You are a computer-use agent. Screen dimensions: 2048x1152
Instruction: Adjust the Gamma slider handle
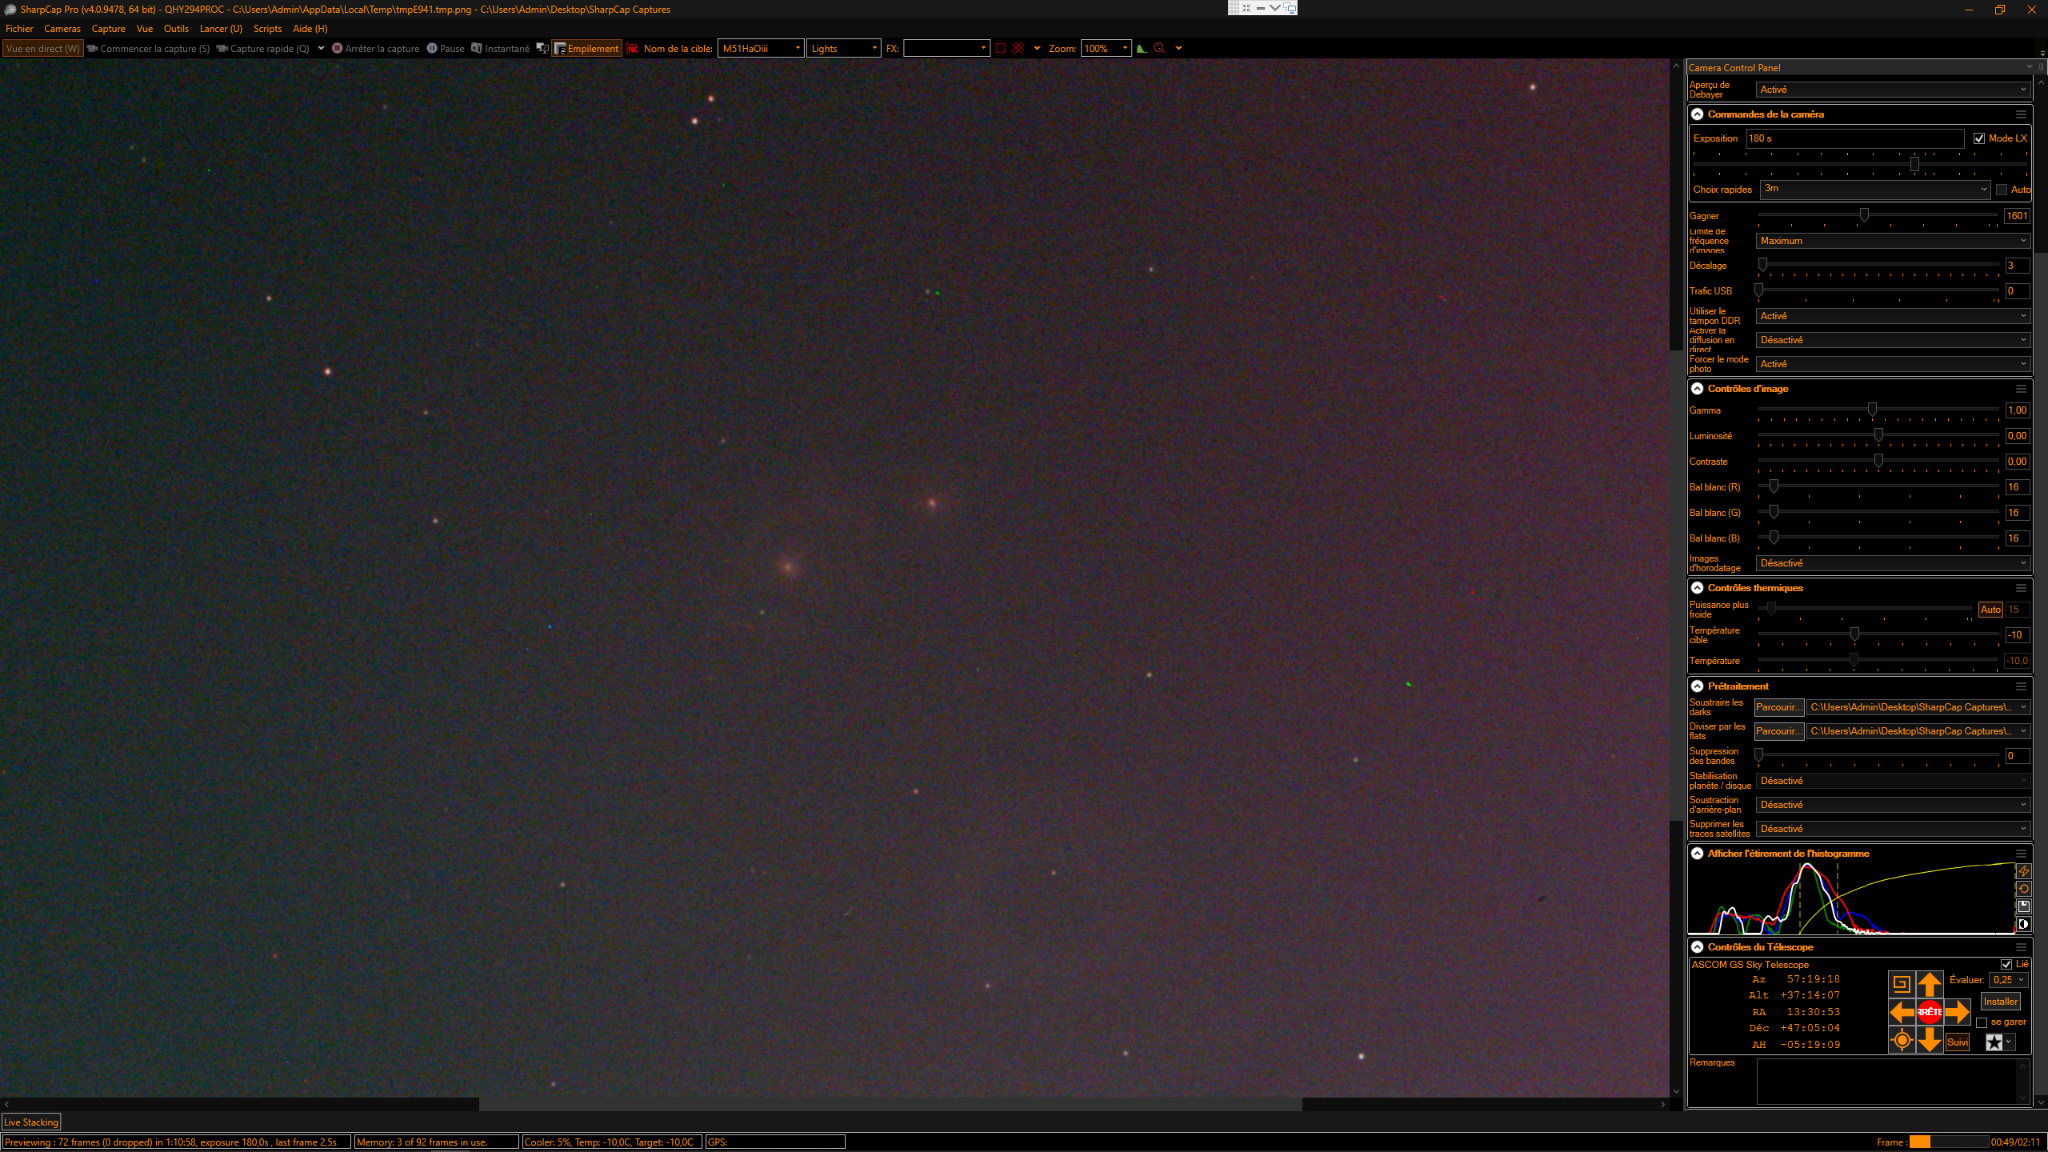tap(1872, 409)
